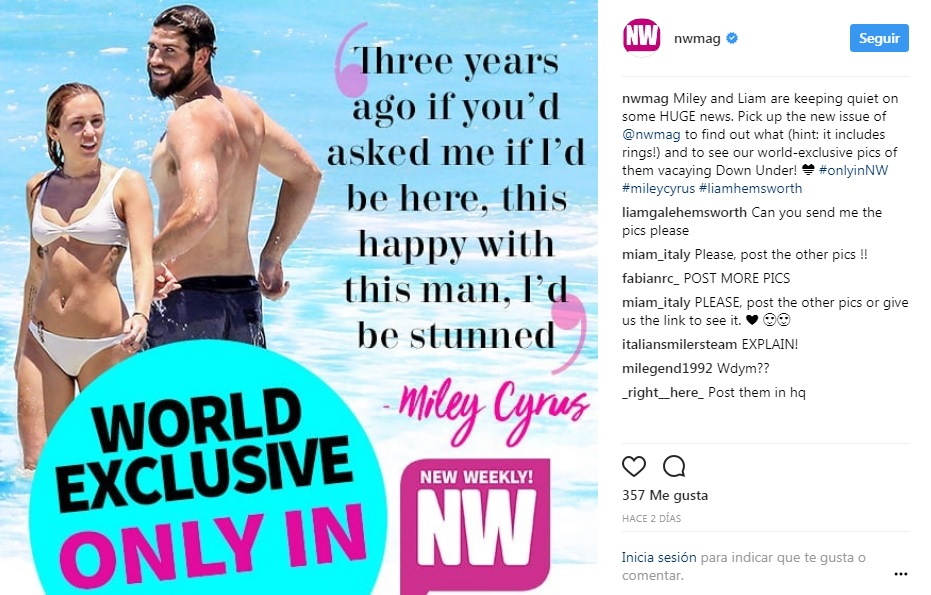Click the blue verified badge
Screen dimensions: 931x595
click(732, 38)
